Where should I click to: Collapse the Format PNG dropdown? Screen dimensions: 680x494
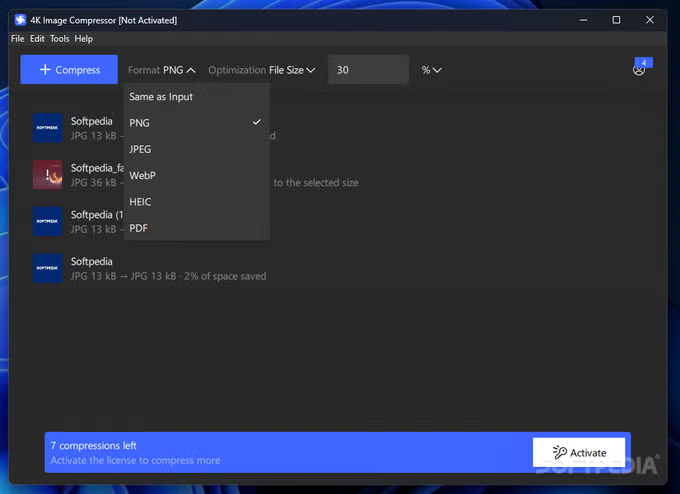pos(161,70)
